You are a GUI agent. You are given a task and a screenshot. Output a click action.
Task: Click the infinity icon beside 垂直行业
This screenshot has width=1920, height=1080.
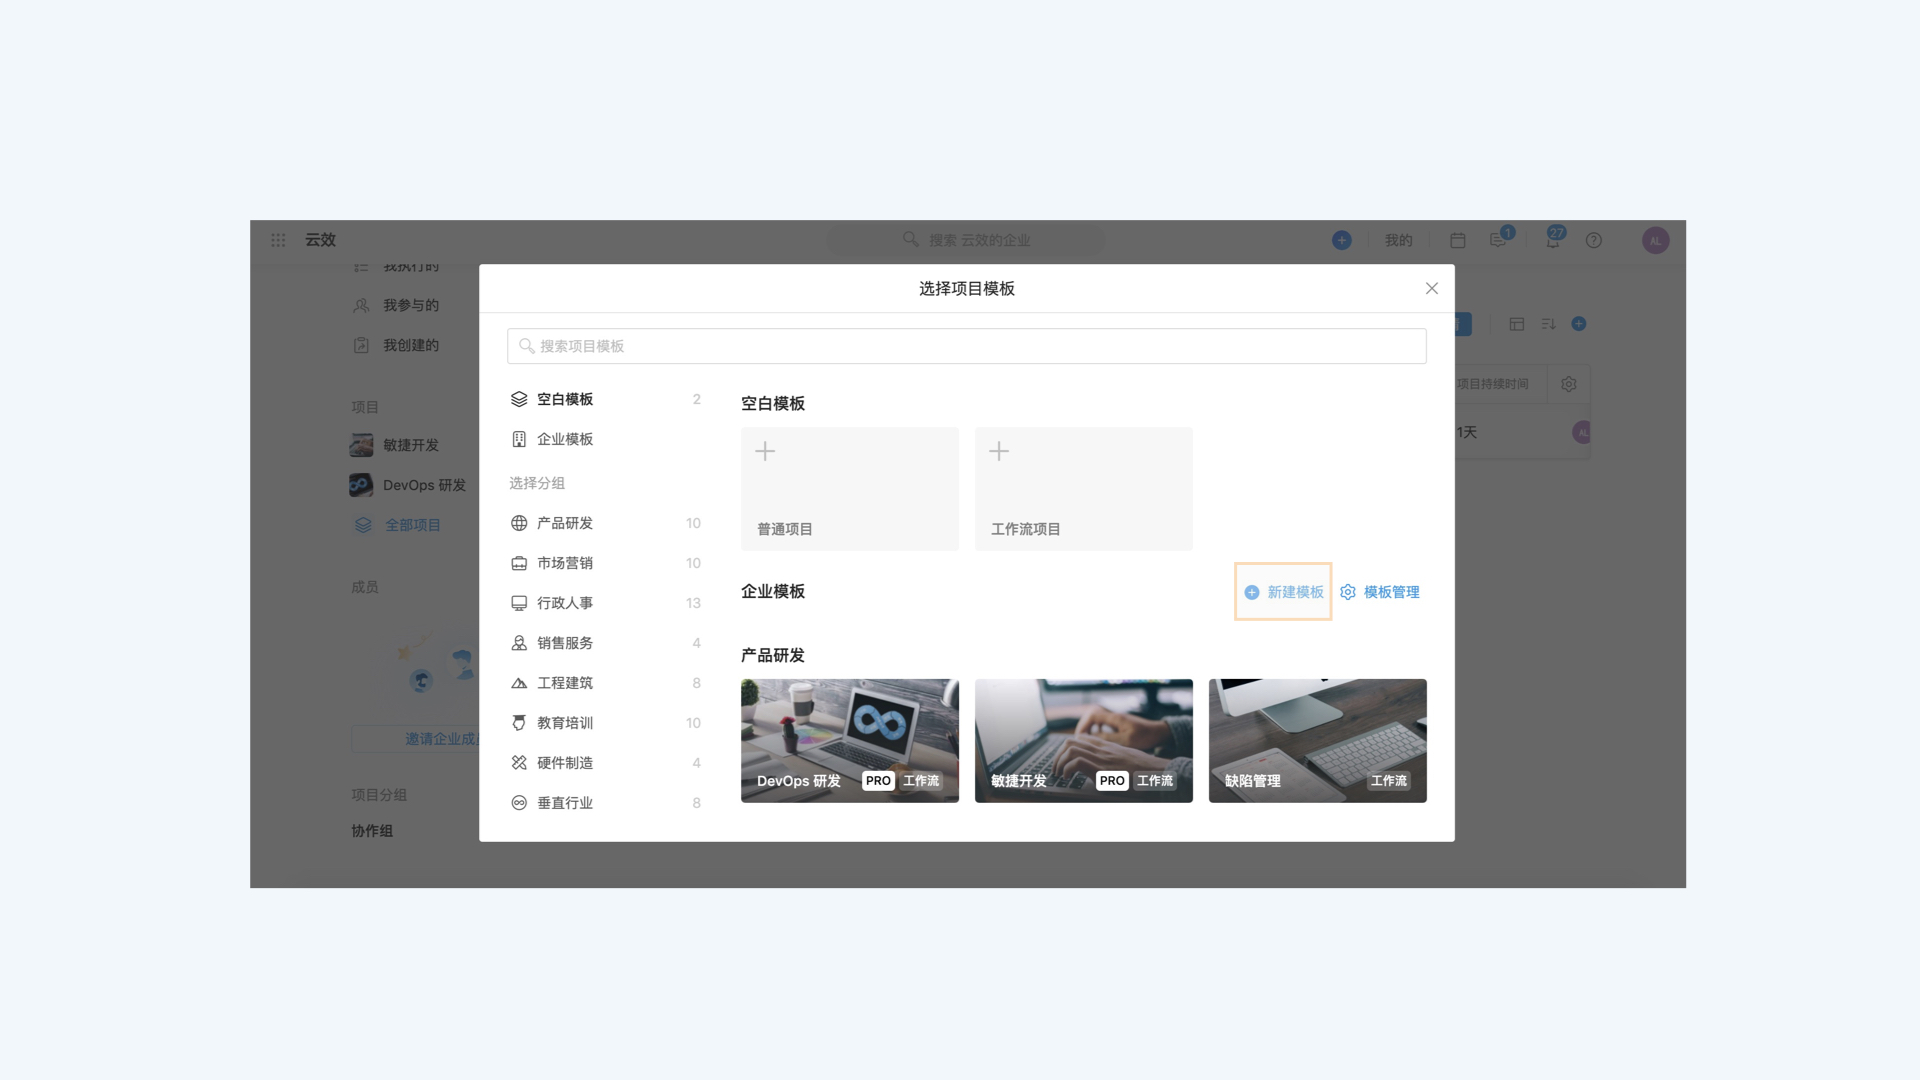[519, 803]
